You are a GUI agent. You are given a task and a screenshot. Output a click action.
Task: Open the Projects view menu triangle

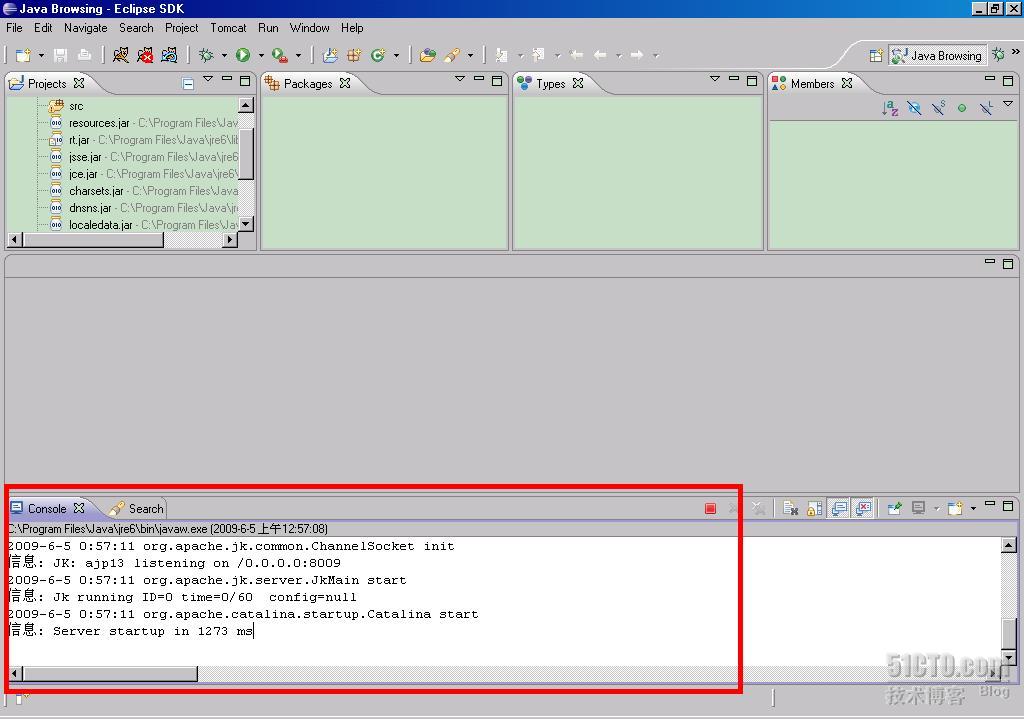208,80
